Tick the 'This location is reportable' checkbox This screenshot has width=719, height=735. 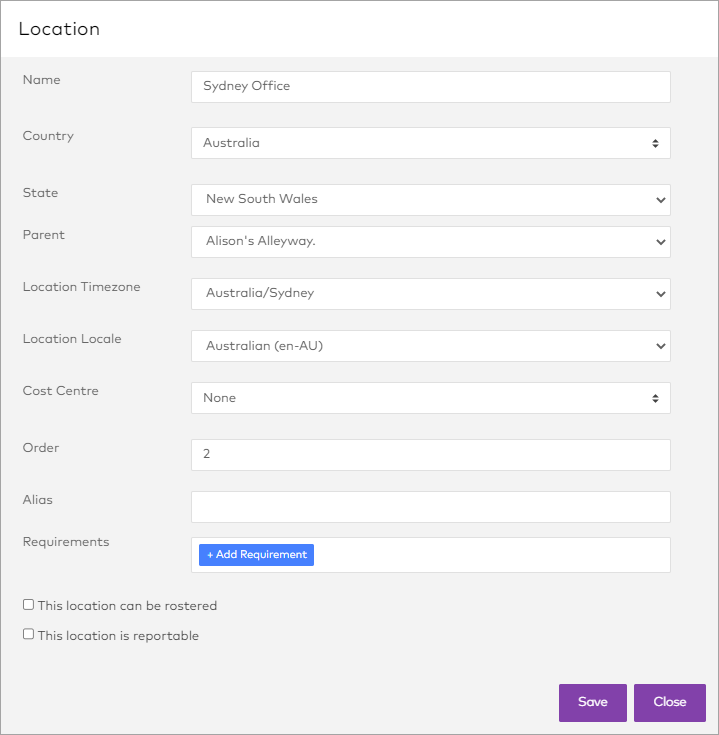pos(29,634)
